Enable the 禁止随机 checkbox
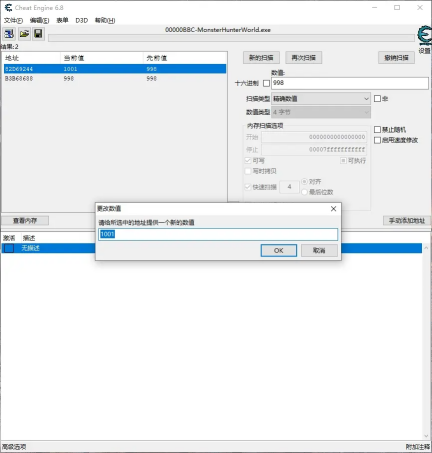432x453 pixels. (x=377, y=129)
